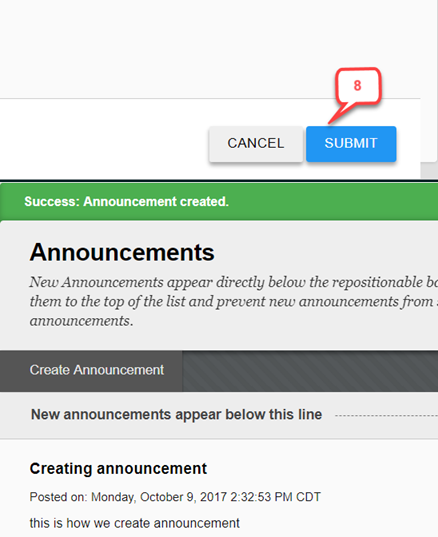The image size is (438, 537).
Task: Open the Create Announcement action
Action: point(97,370)
